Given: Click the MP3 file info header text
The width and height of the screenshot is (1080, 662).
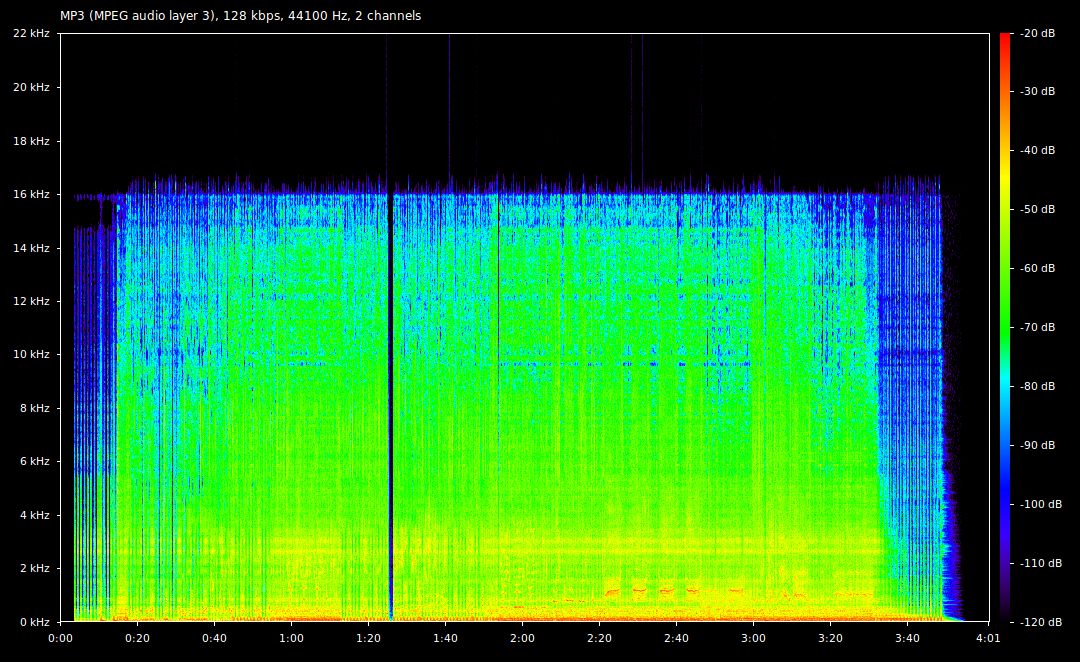Looking at the screenshot, I should 240,15.
